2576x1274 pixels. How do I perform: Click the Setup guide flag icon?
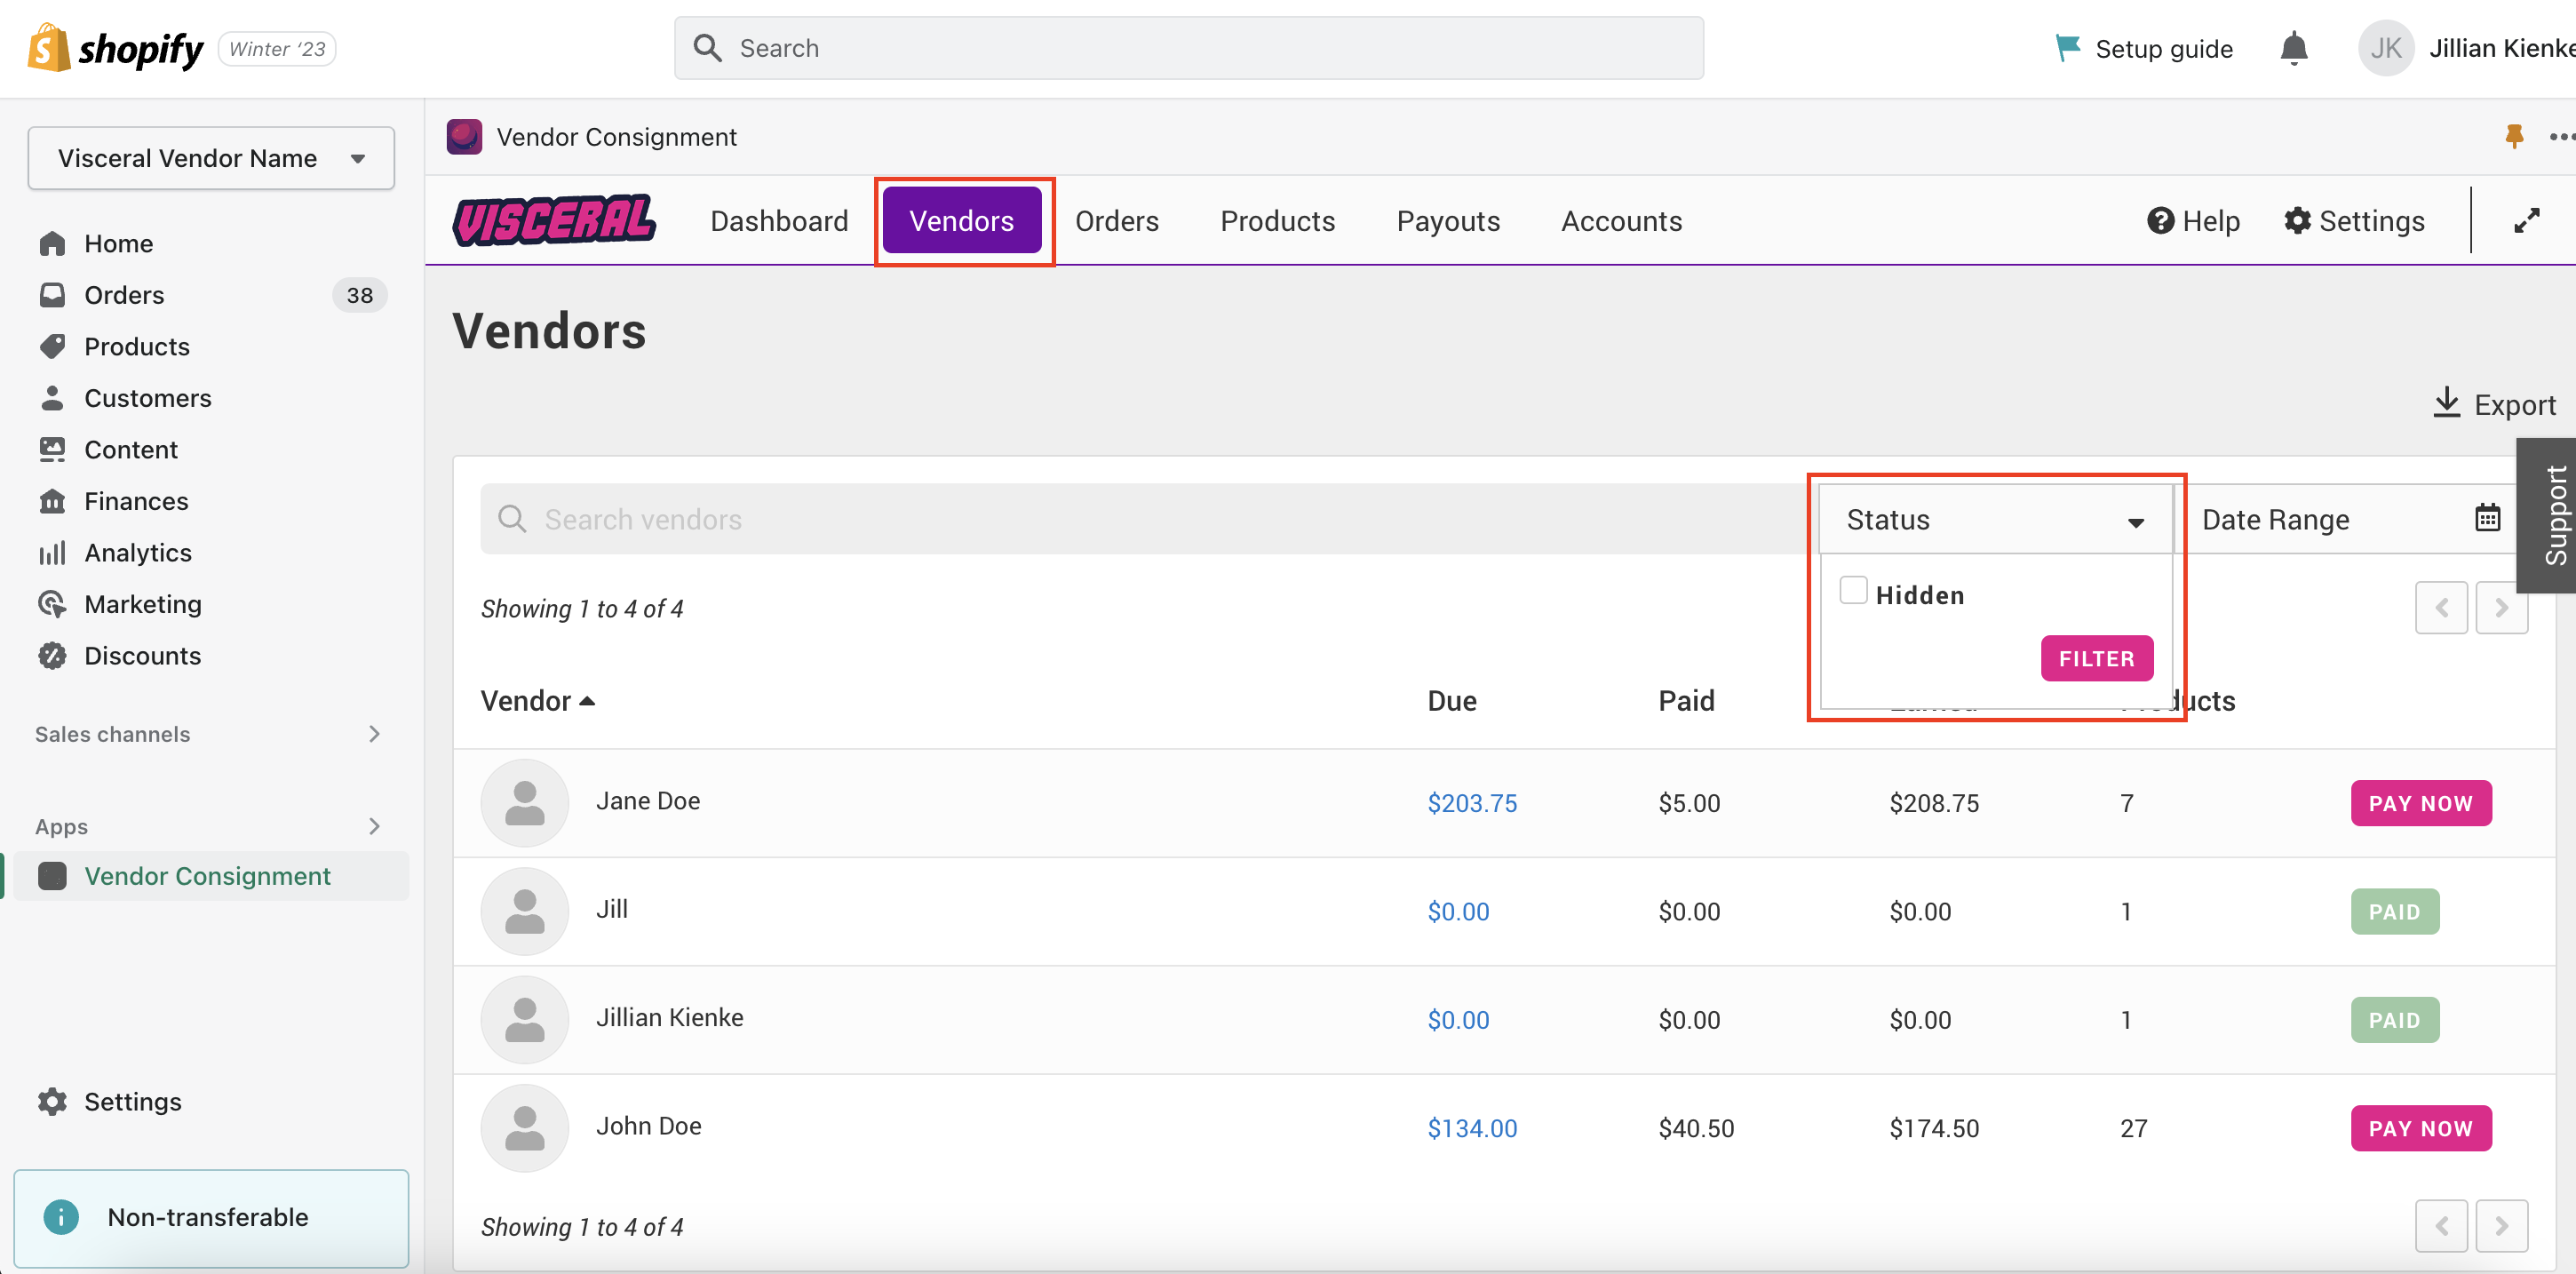point(2066,47)
